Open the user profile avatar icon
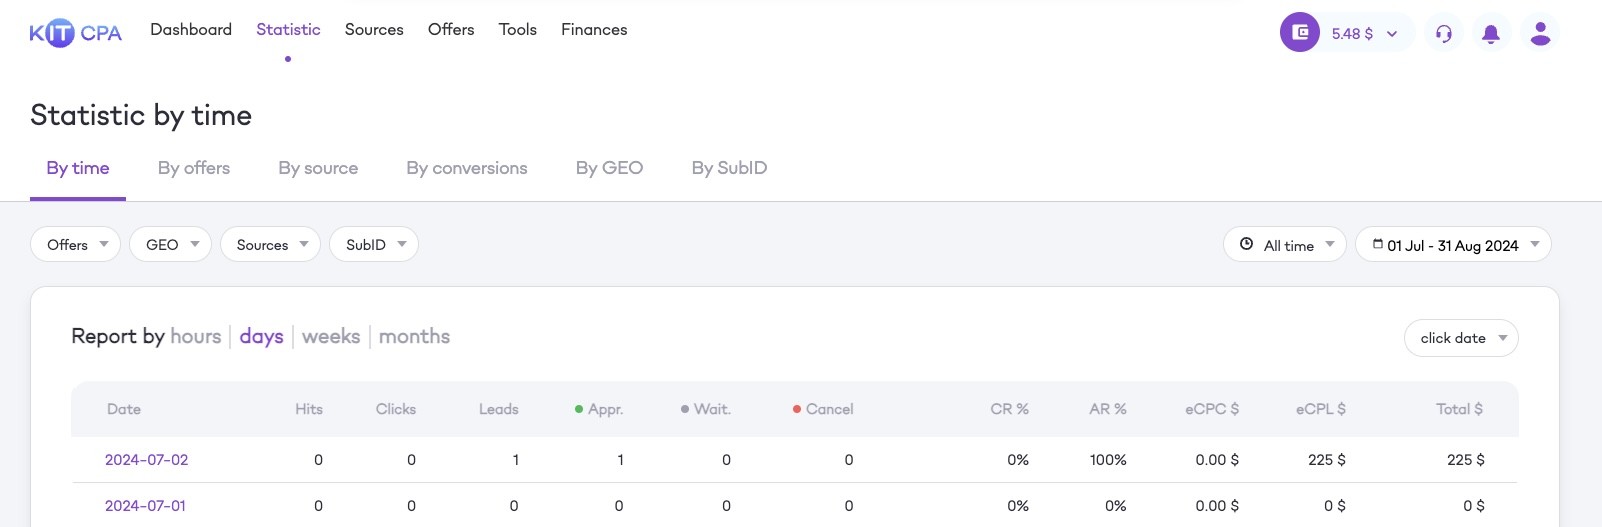 click(x=1540, y=33)
